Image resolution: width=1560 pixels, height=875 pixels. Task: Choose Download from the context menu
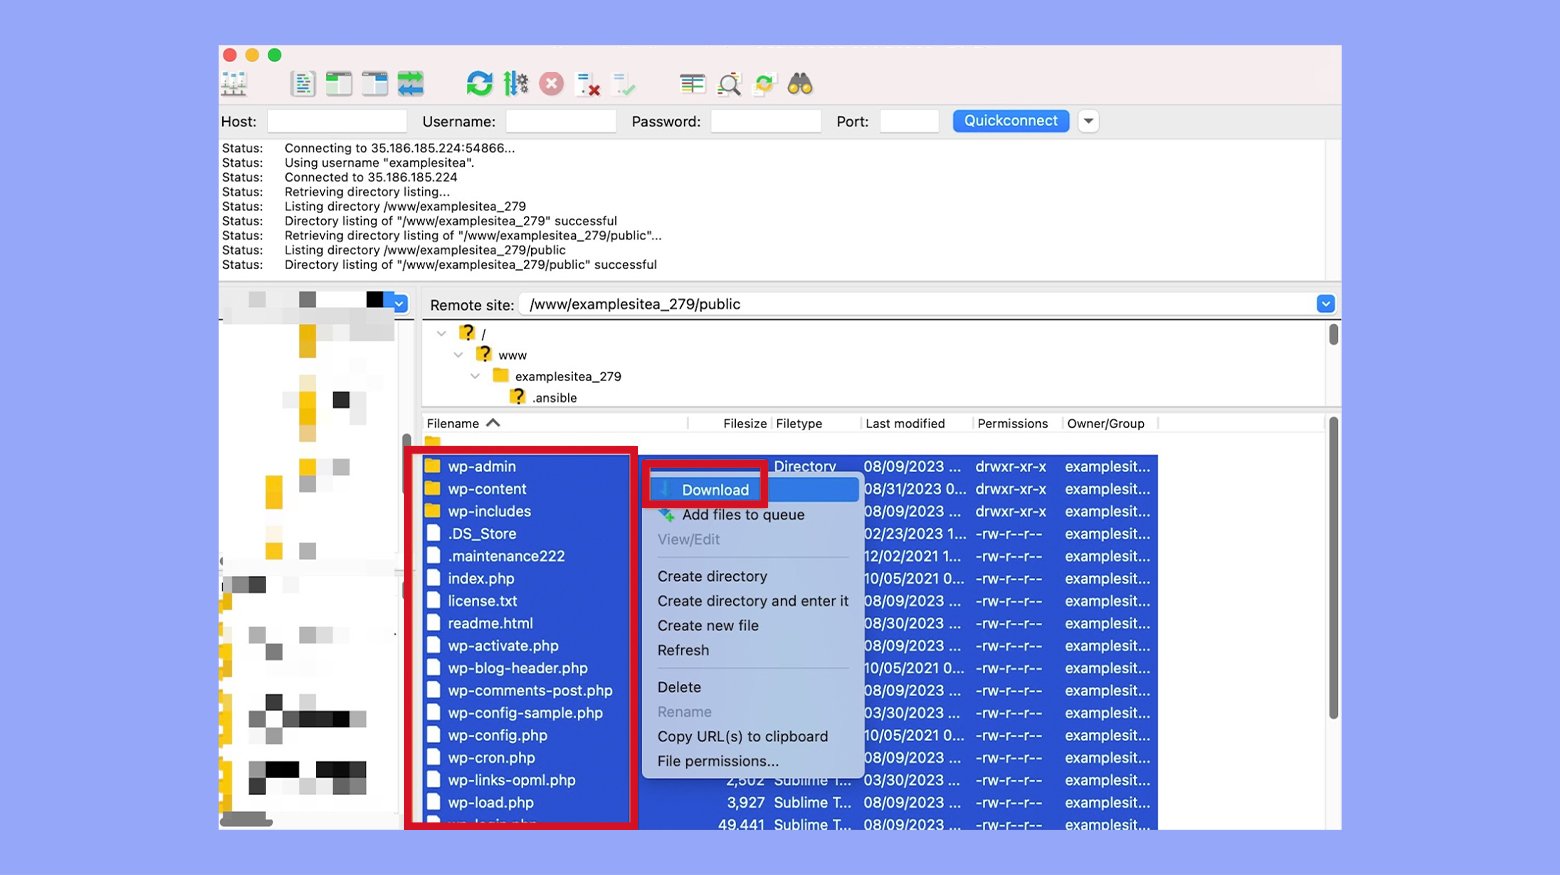pos(715,490)
